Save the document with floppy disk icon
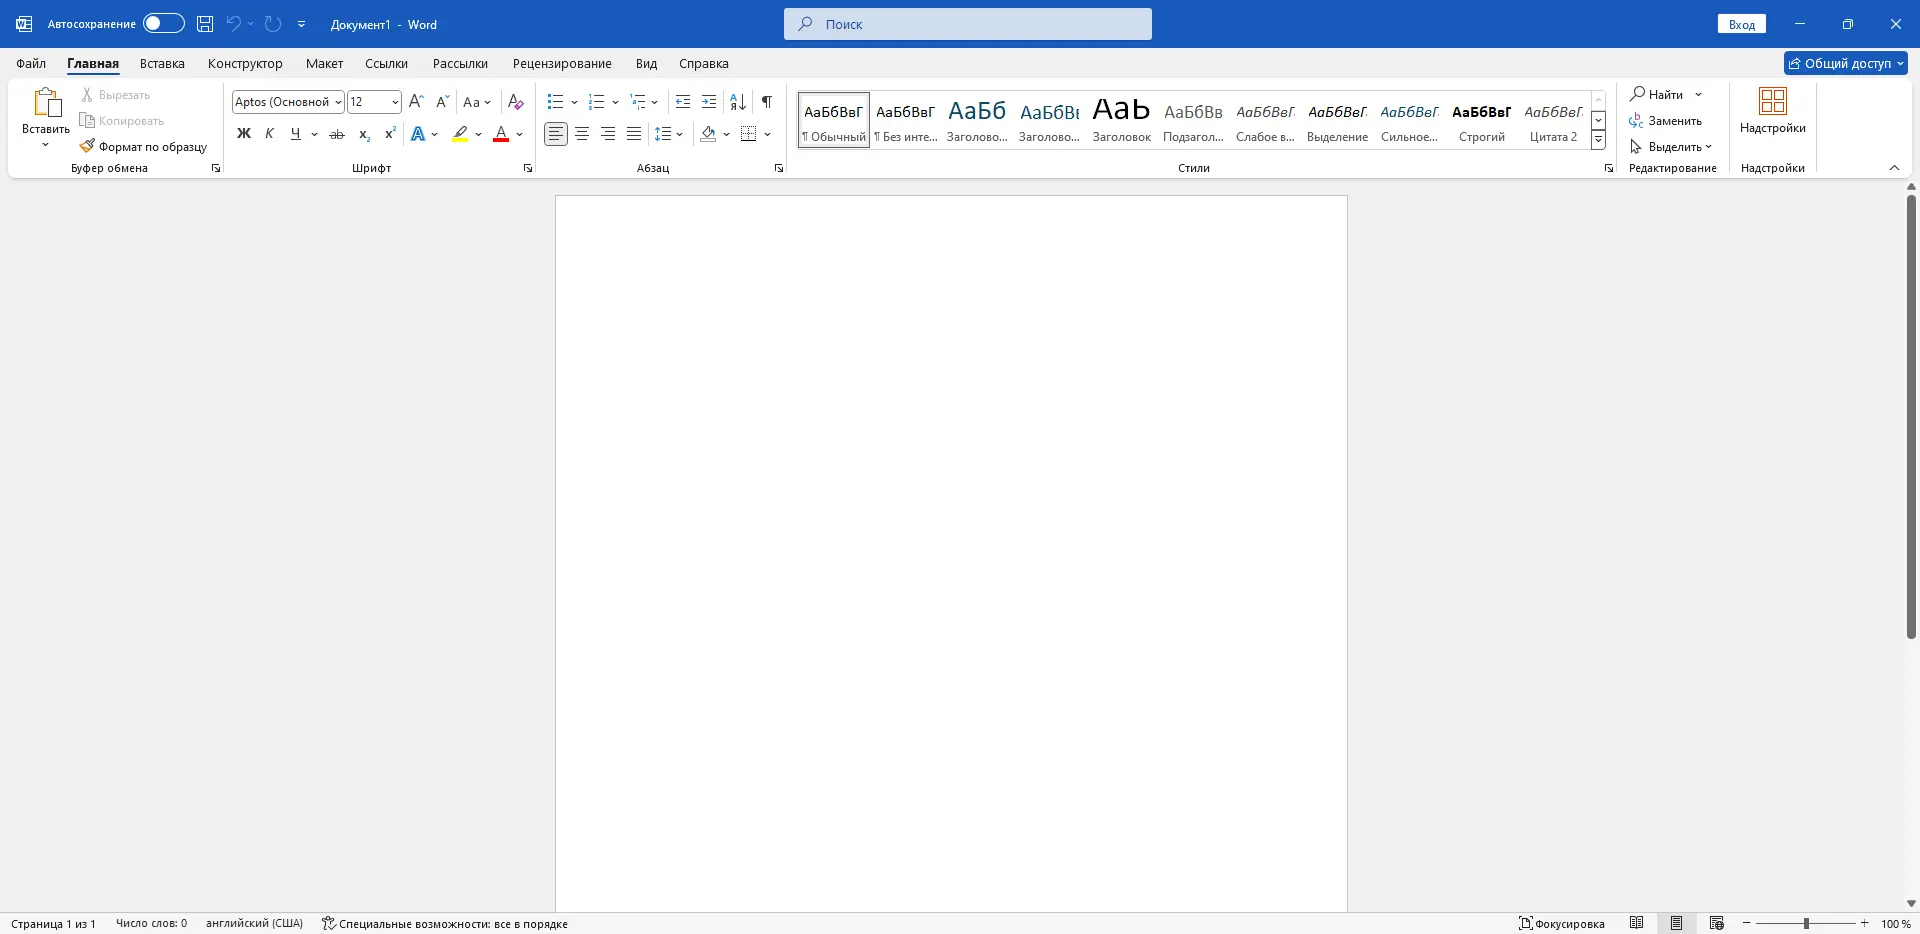Viewport: 1920px width, 934px height. [x=204, y=24]
